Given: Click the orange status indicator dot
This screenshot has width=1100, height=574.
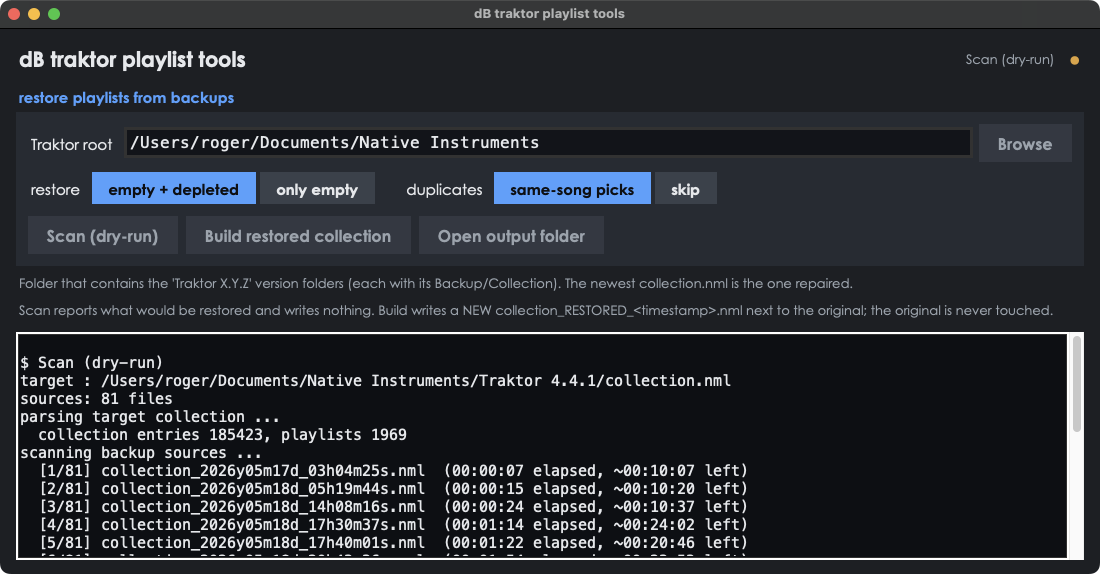Looking at the screenshot, I should [1074, 60].
